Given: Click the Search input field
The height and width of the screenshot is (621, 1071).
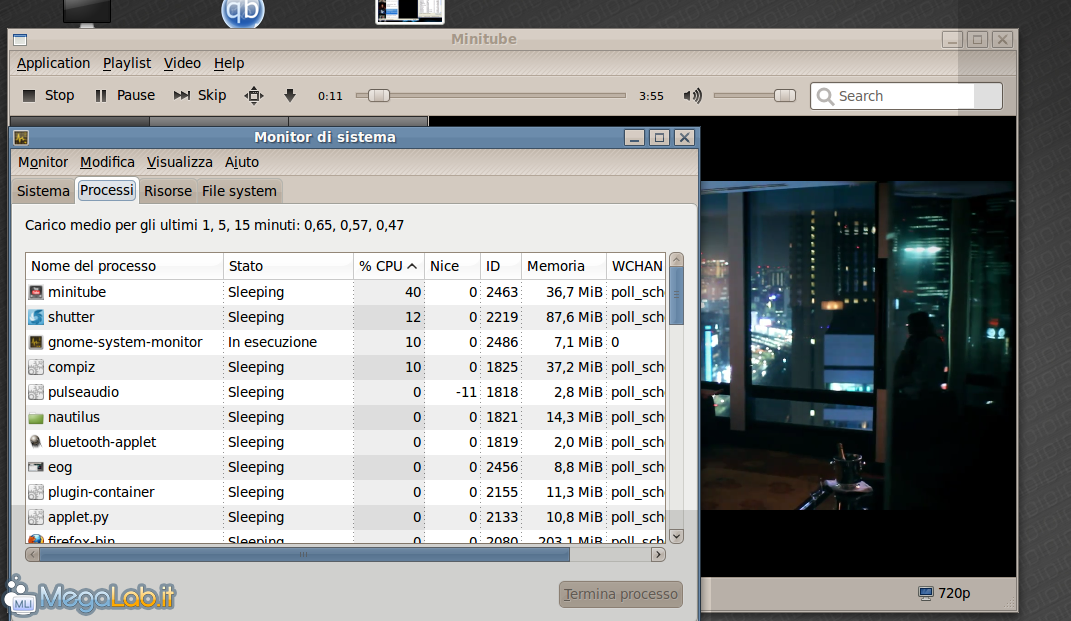Looking at the screenshot, I should (904, 96).
